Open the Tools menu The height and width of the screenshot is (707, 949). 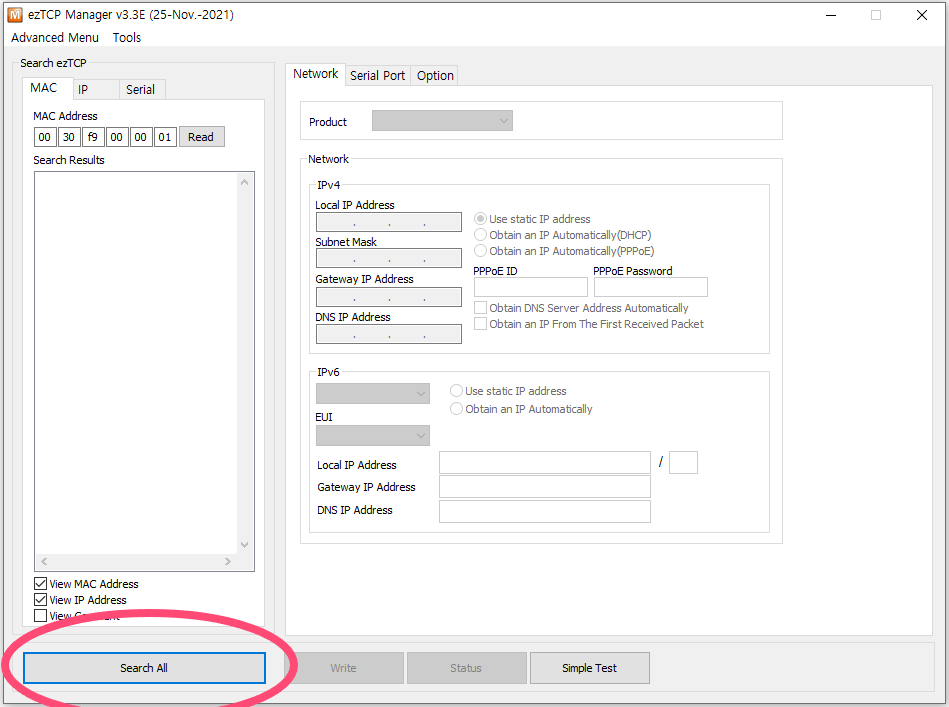[x=127, y=38]
